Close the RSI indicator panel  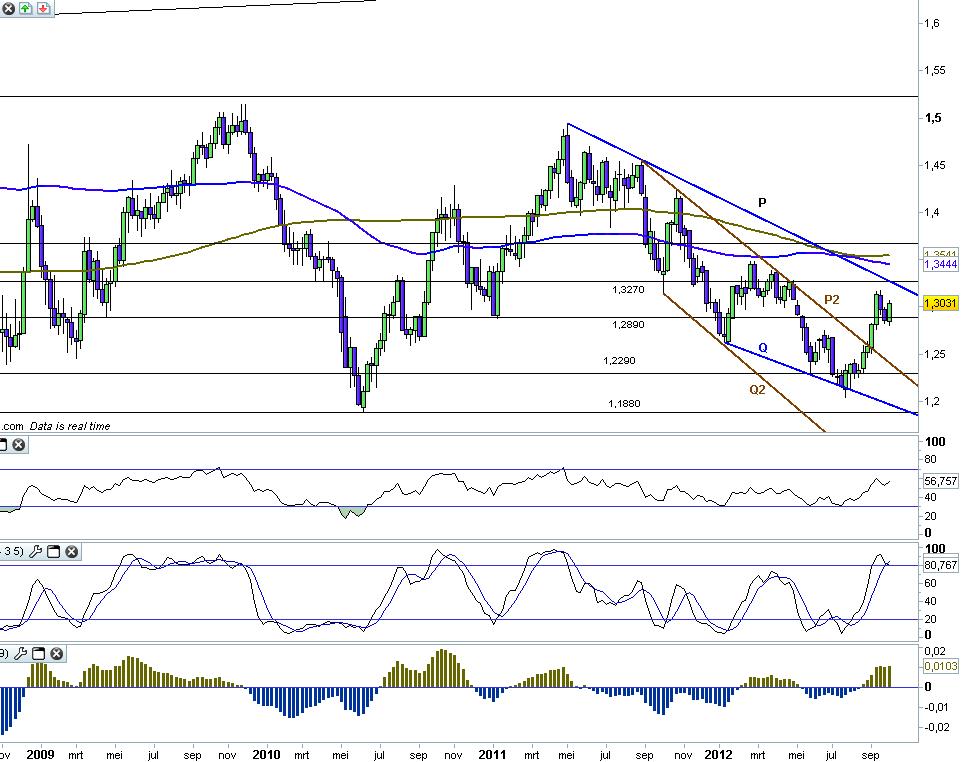tap(19, 445)
